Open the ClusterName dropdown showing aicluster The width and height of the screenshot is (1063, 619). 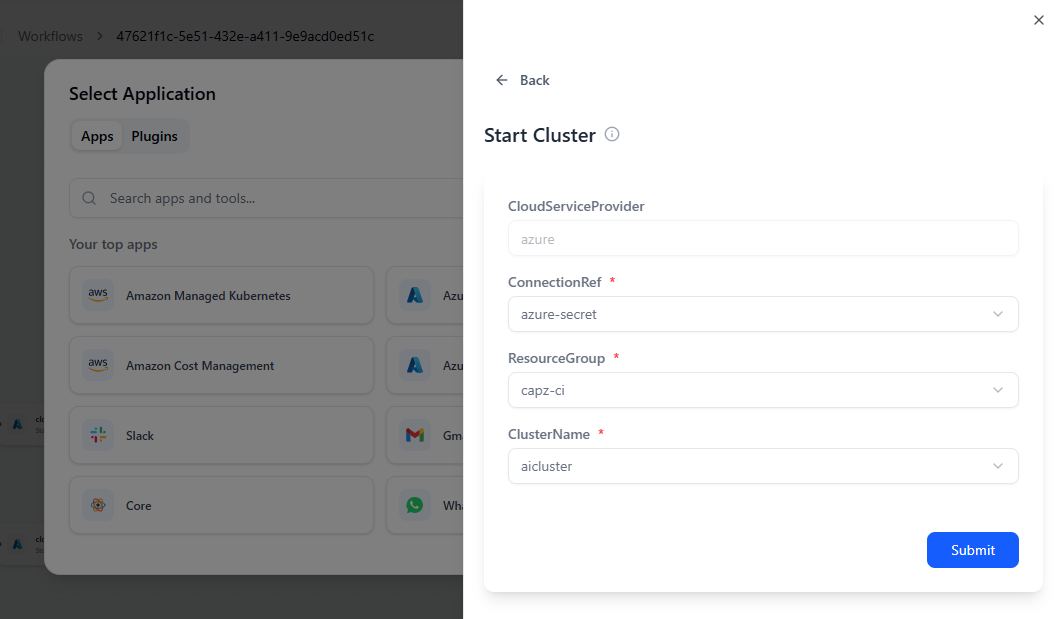762,466
